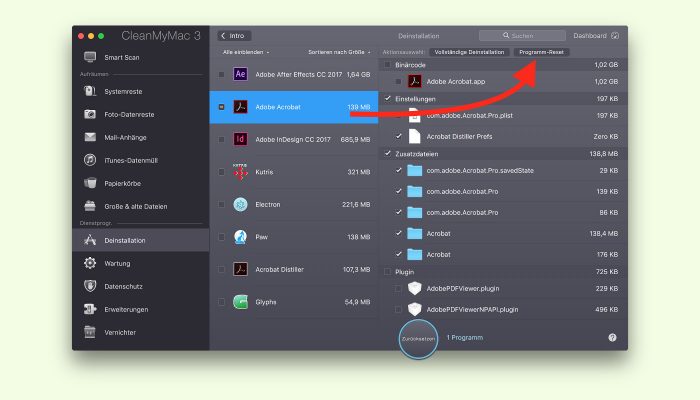Check the Electron checkbox
Image resolution: width=700 pixels, height=400 pixels.
[x=221, y=204]
